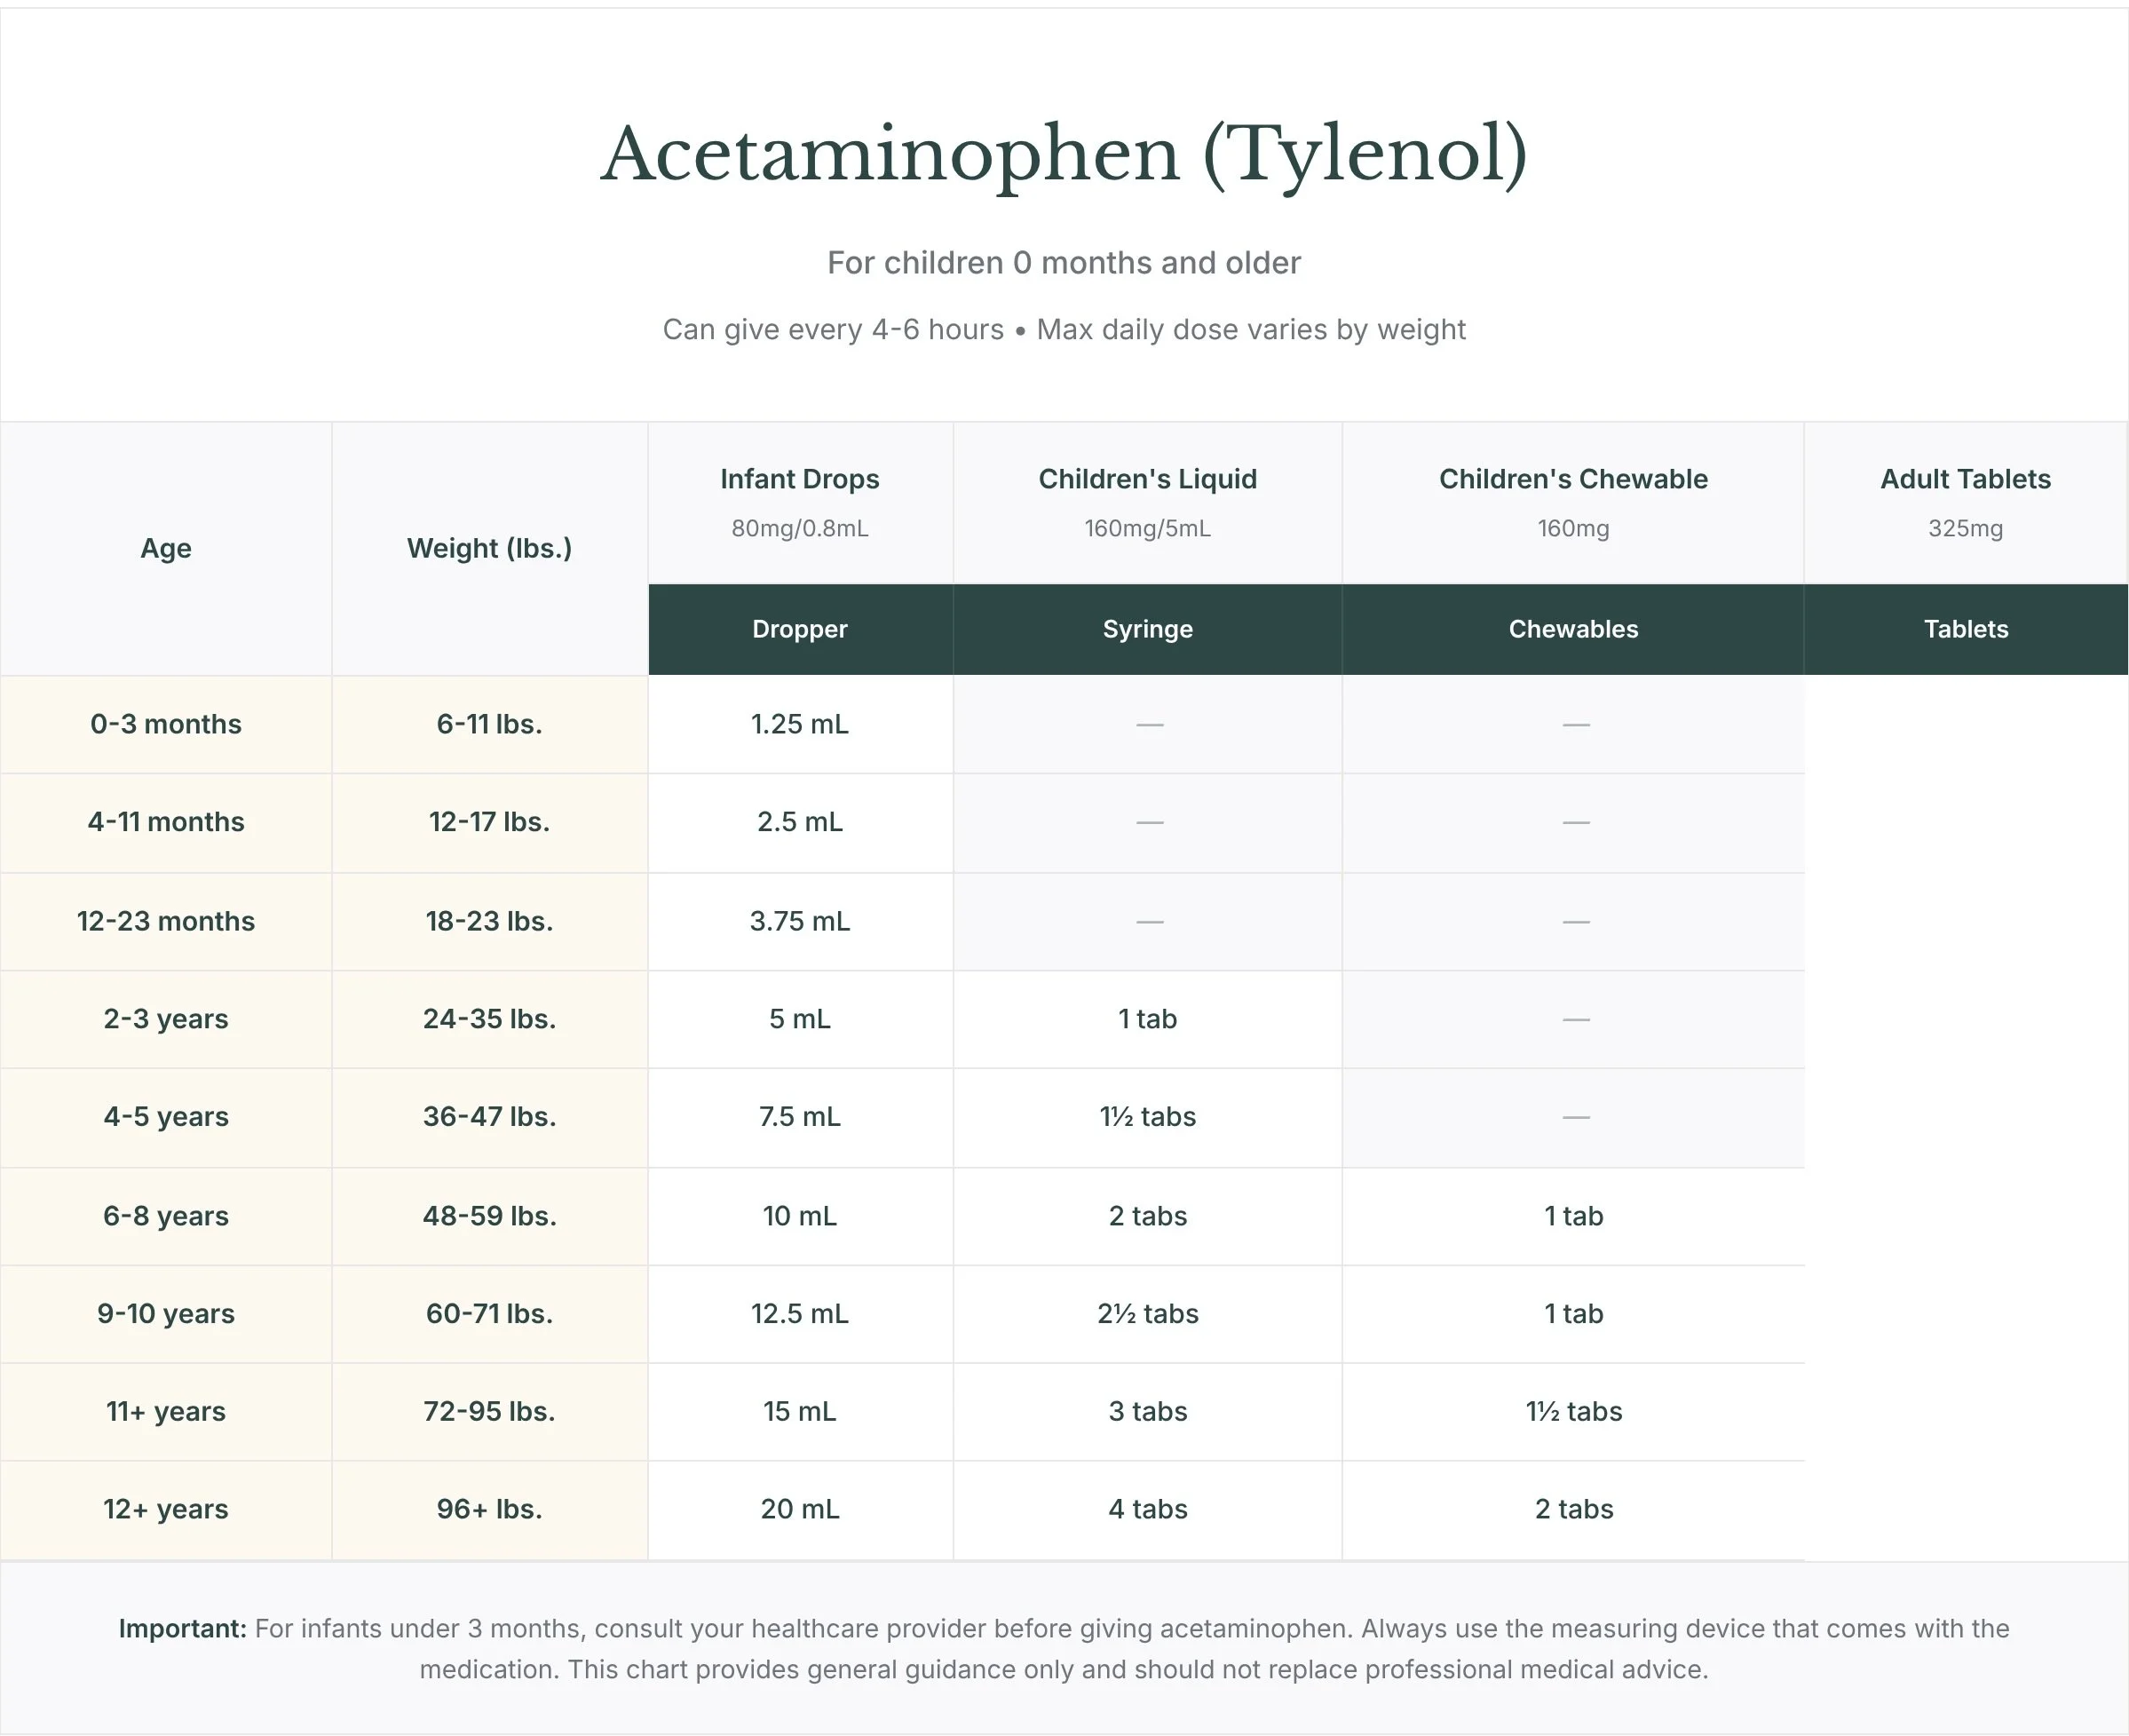2129x1736 pixels.
Task: Click the 5 mL dose for 2-3 years
Action: pyautogui.click(x=799, y=1019)
